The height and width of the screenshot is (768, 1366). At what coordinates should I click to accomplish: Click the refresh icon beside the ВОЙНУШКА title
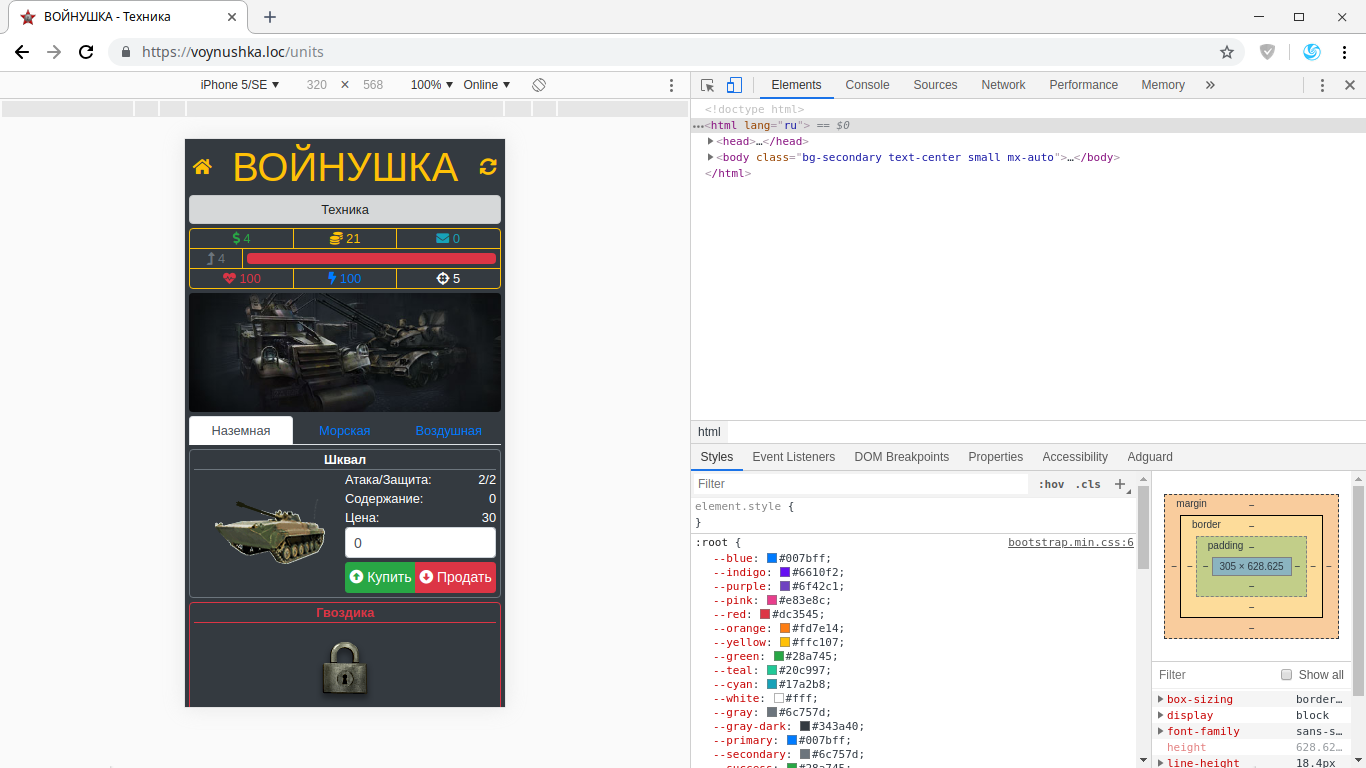tap(488, 167)
